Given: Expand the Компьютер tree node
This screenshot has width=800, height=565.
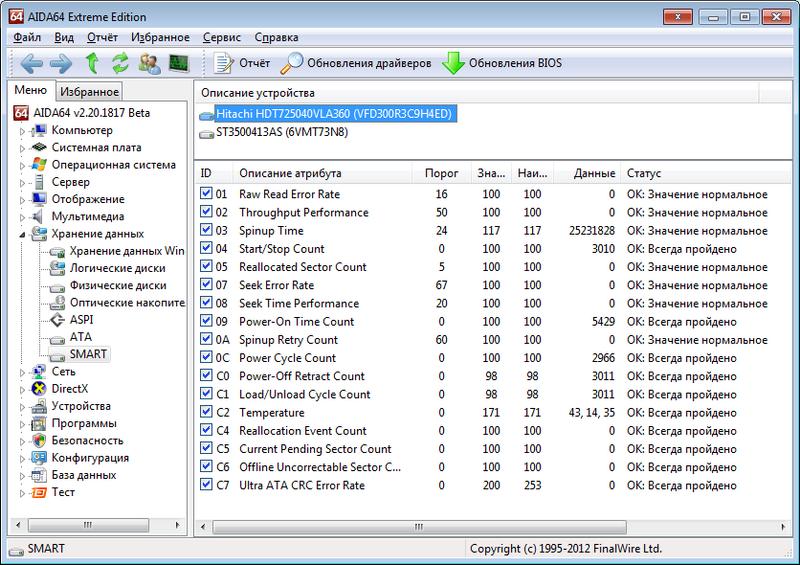Looking at the screenshot, I should [22, 131].
